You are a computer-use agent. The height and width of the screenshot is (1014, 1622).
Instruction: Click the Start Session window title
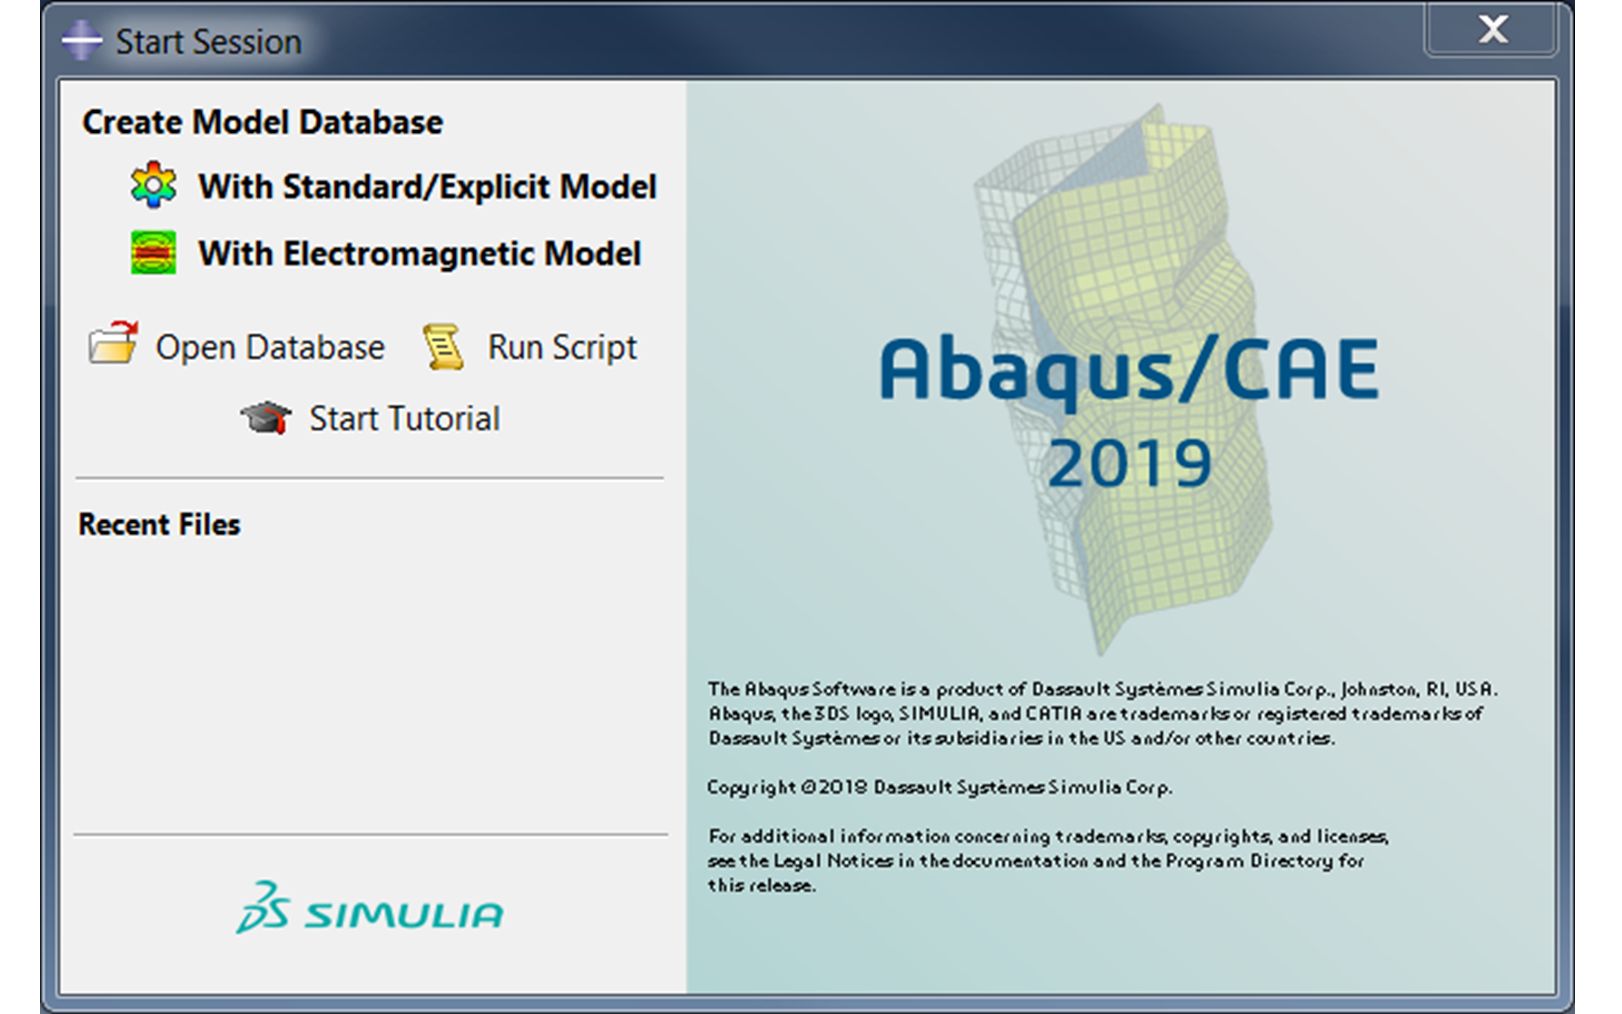pyautogui.click(x=208, y=41)
